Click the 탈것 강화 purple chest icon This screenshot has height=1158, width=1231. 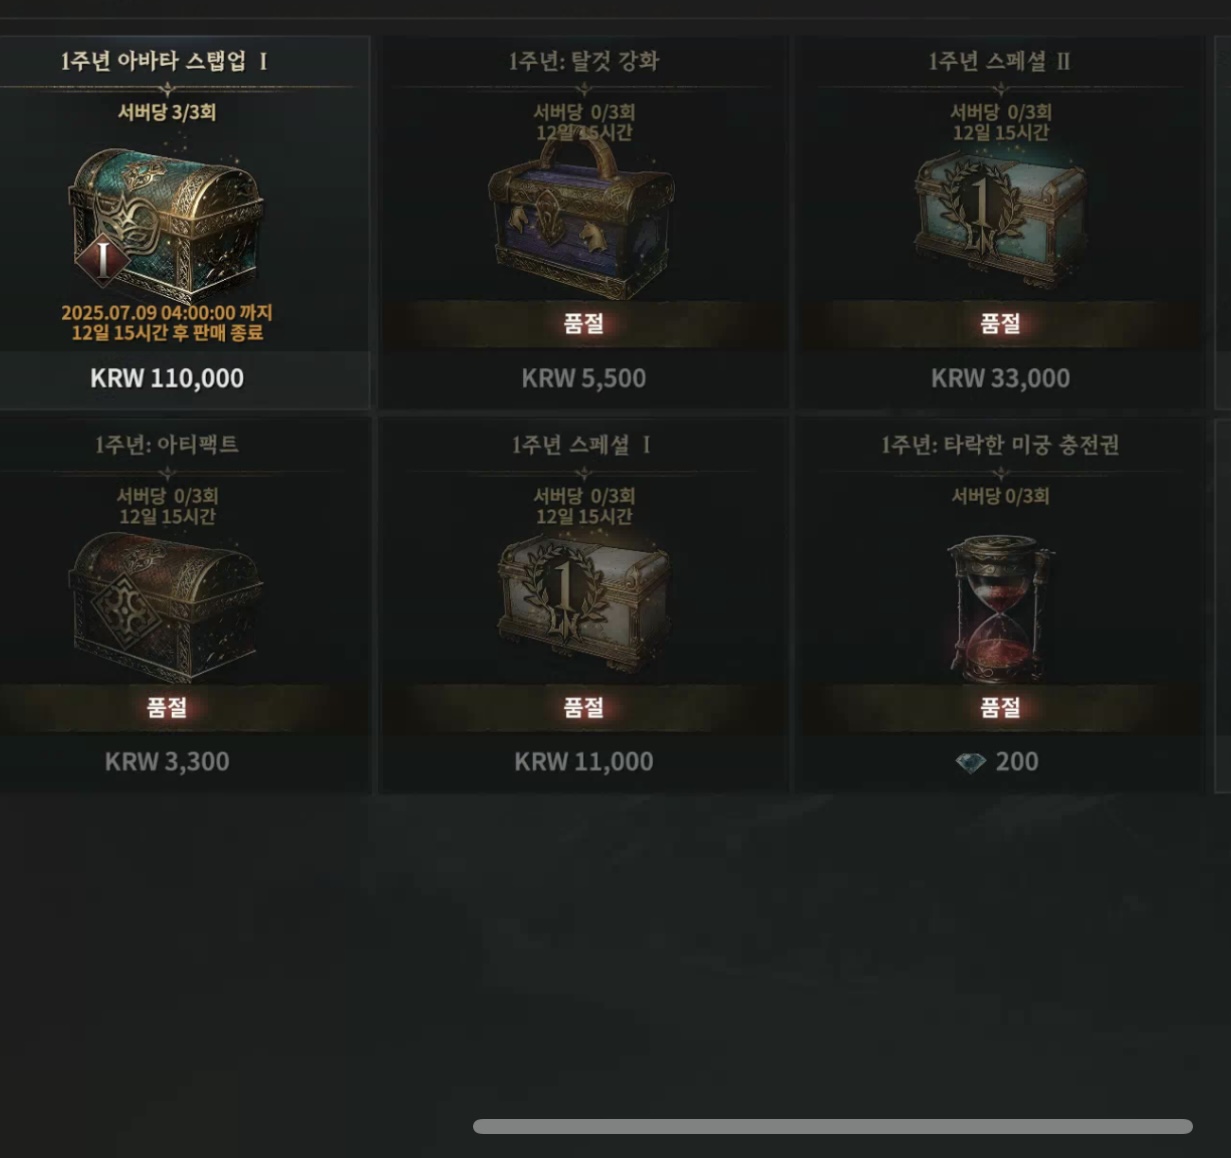[582, 218]
